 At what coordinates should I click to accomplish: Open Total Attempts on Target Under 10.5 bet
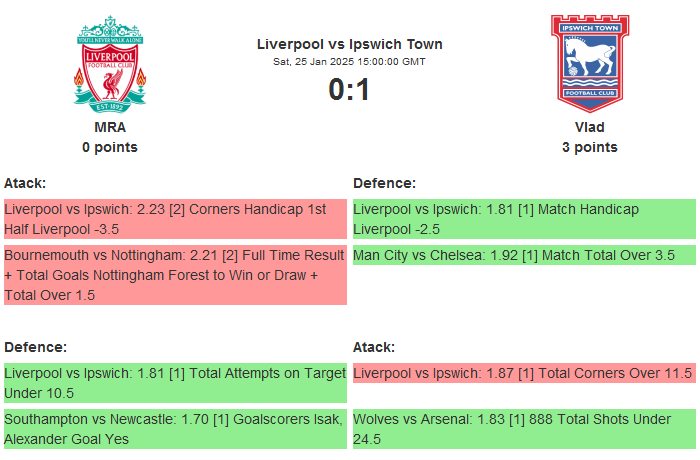[x=174, y=383]
